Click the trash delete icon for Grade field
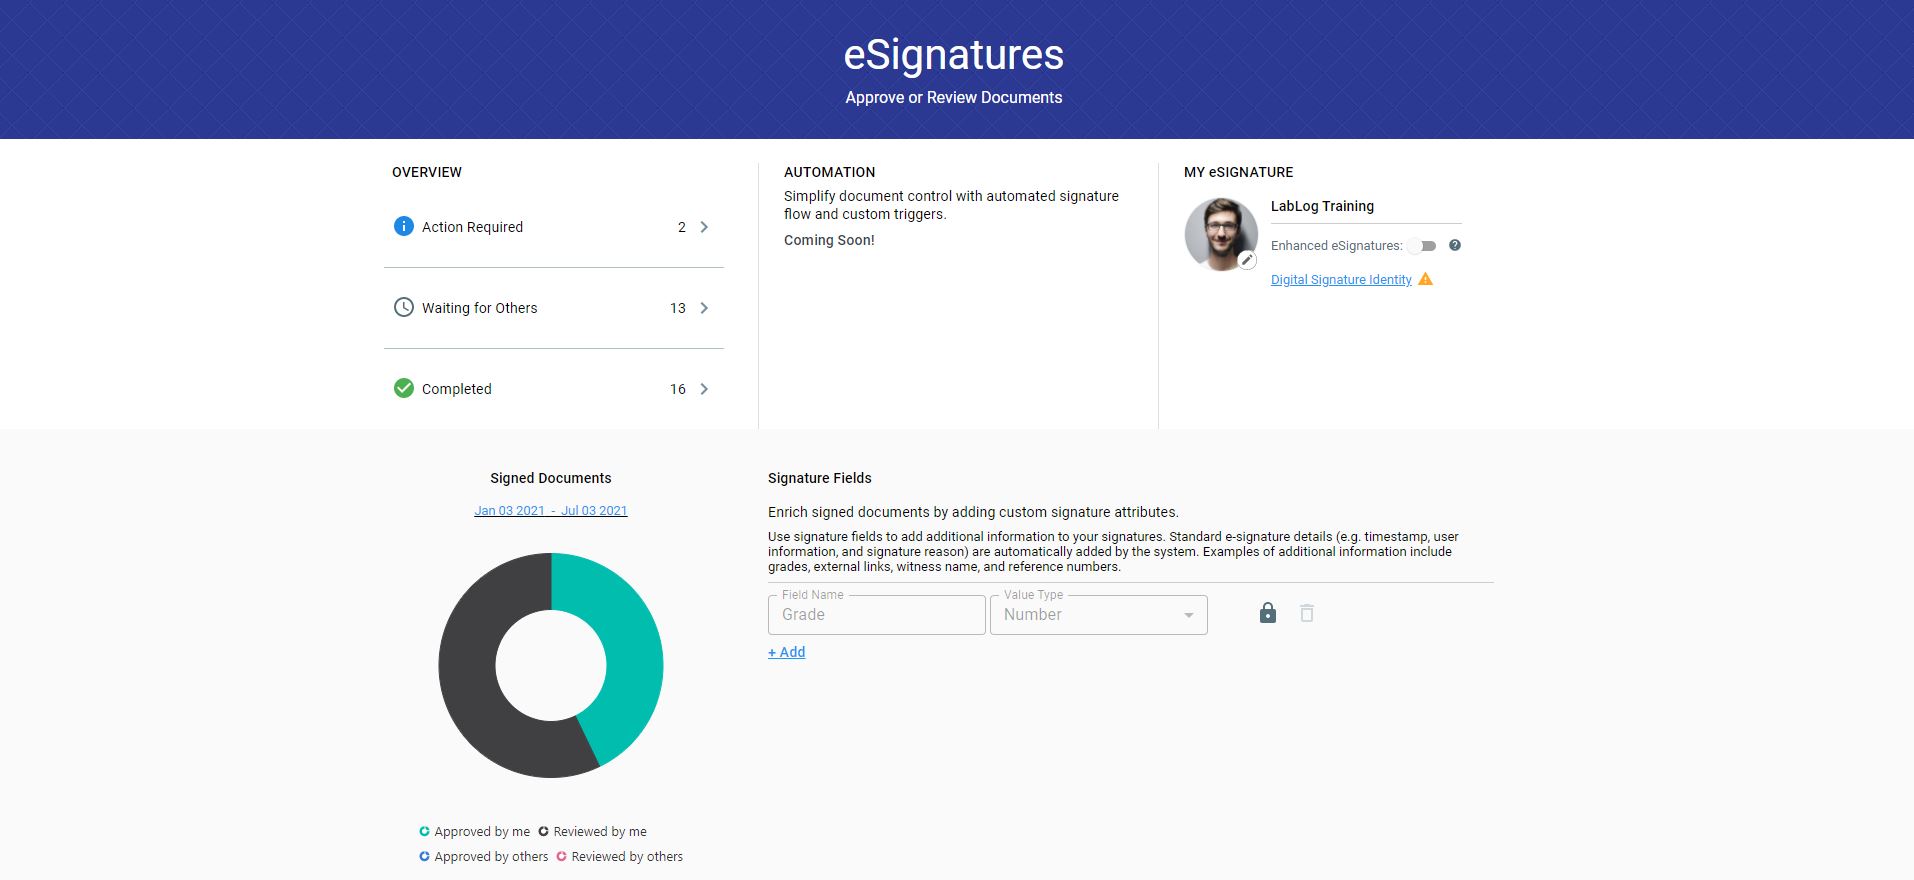The image size is (1914, 880). 1306,613
